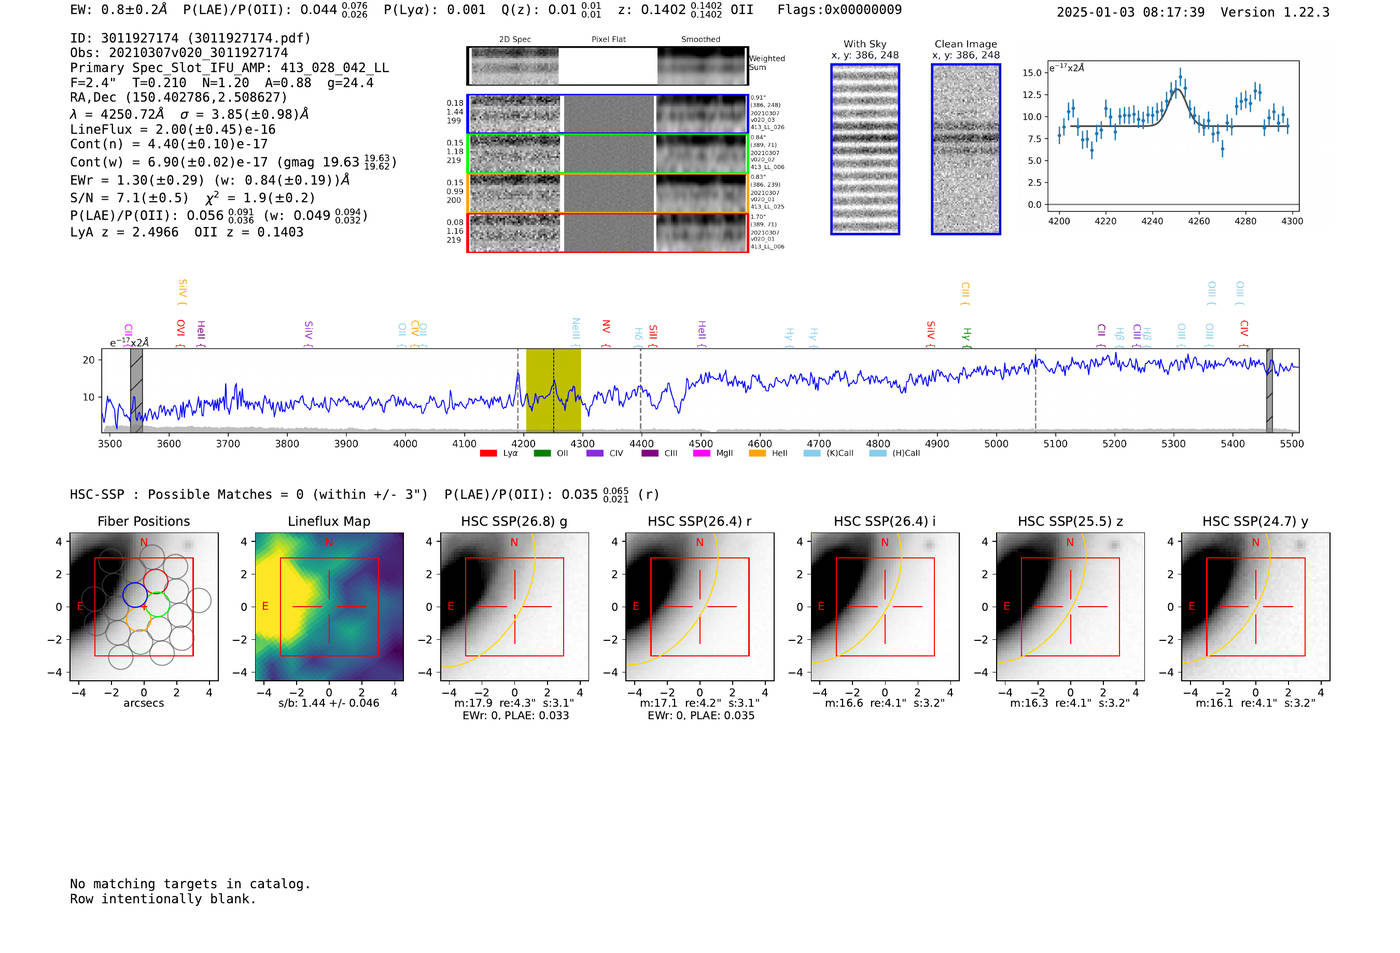This screenshot has width=1400, height=953.
Task: Click the S/N = 7.1(±0.5) line
Action: pyautogui.click(x=192, y=197)
